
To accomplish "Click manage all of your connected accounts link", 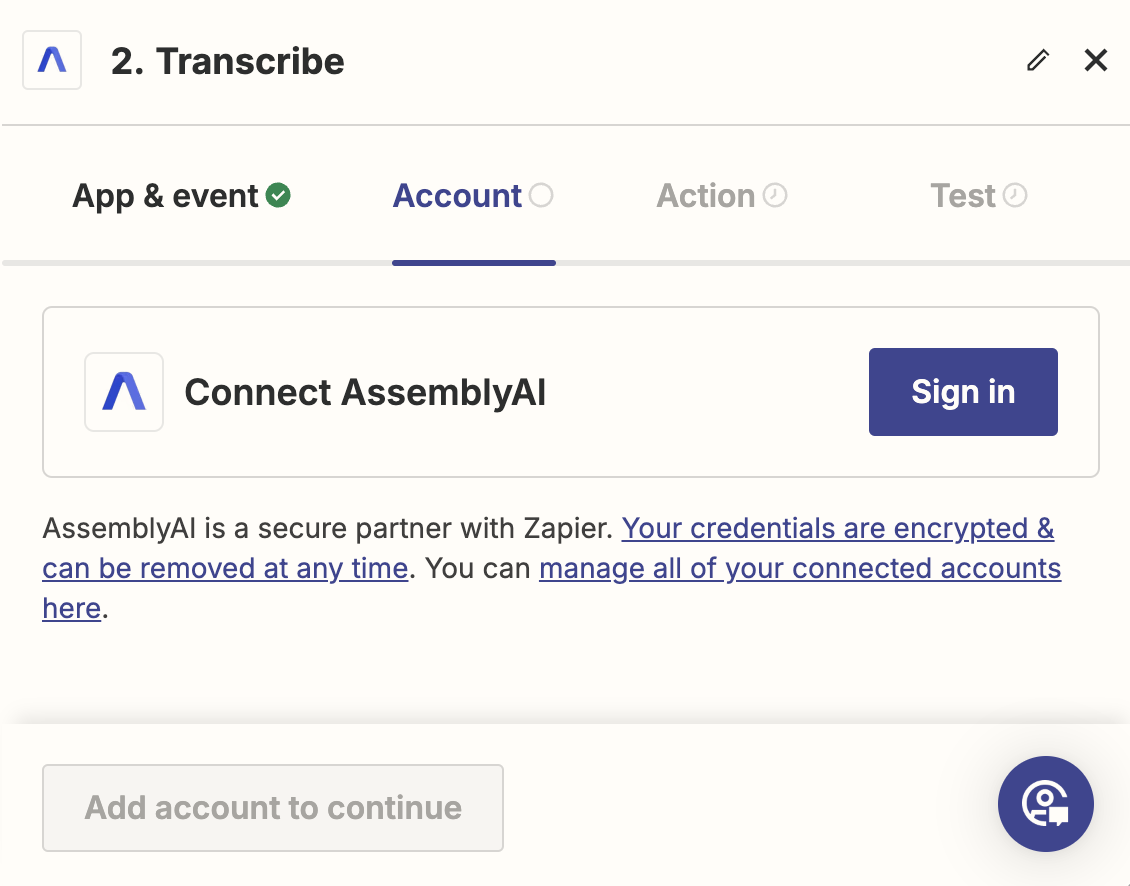I will click(x=800, y=568).
